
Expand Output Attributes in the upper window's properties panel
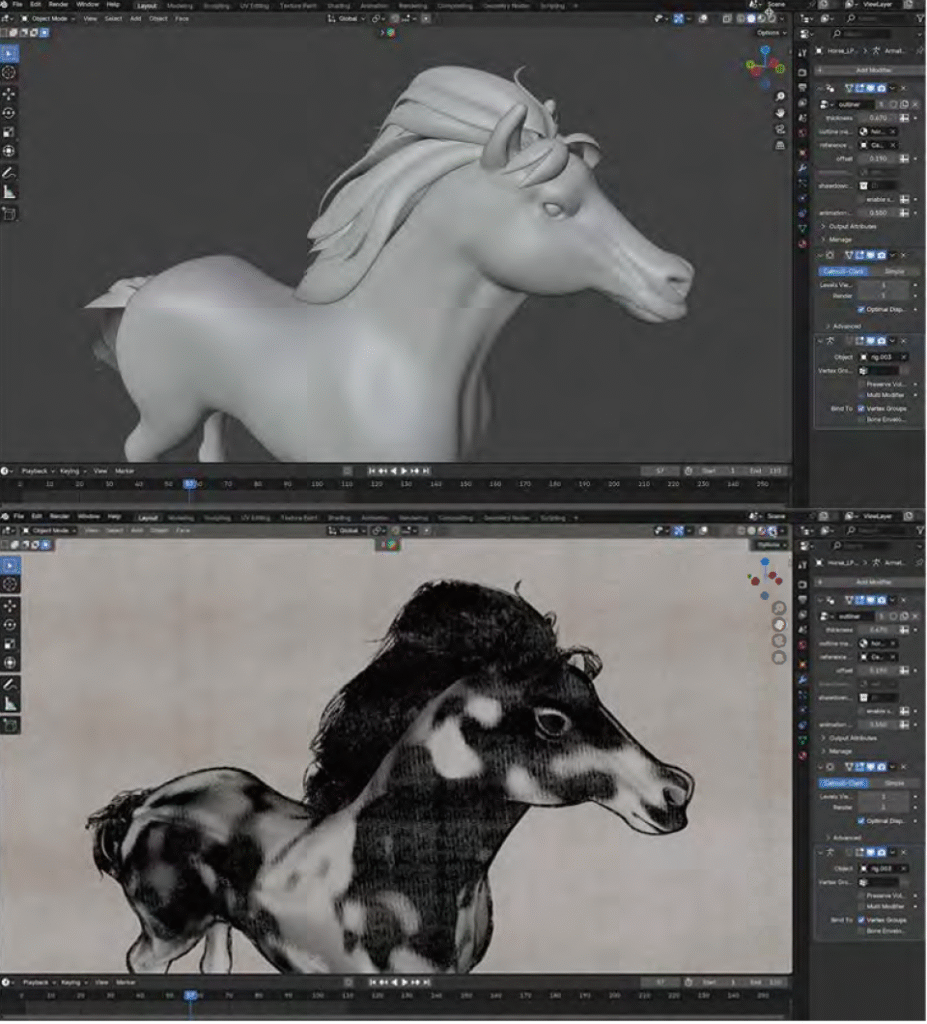[852, 227]
